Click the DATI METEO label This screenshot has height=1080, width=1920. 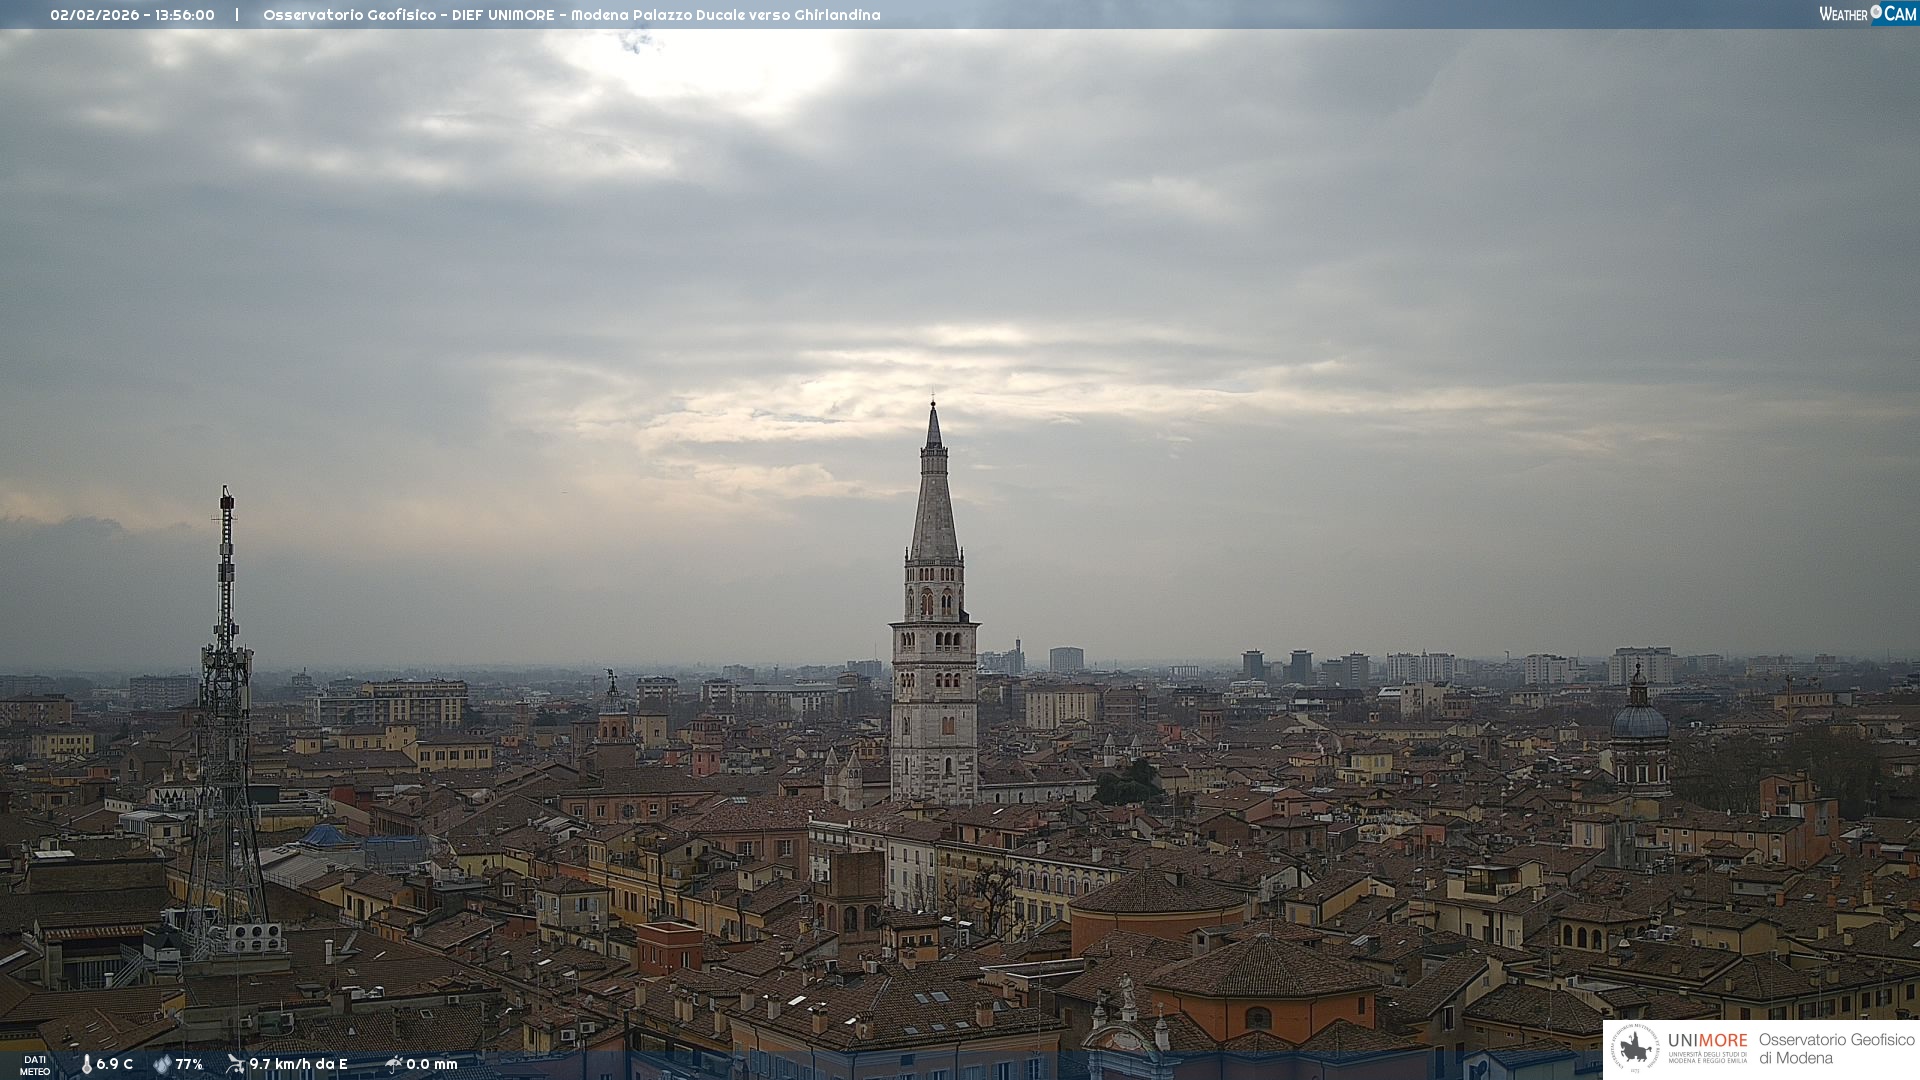tap(35, 1065)
